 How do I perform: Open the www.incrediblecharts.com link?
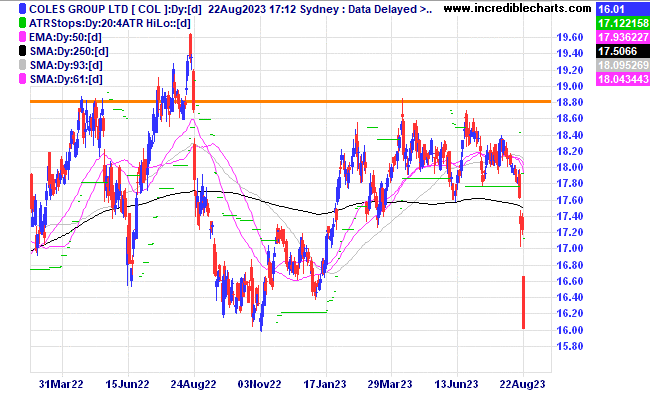[x=517, y=8]
